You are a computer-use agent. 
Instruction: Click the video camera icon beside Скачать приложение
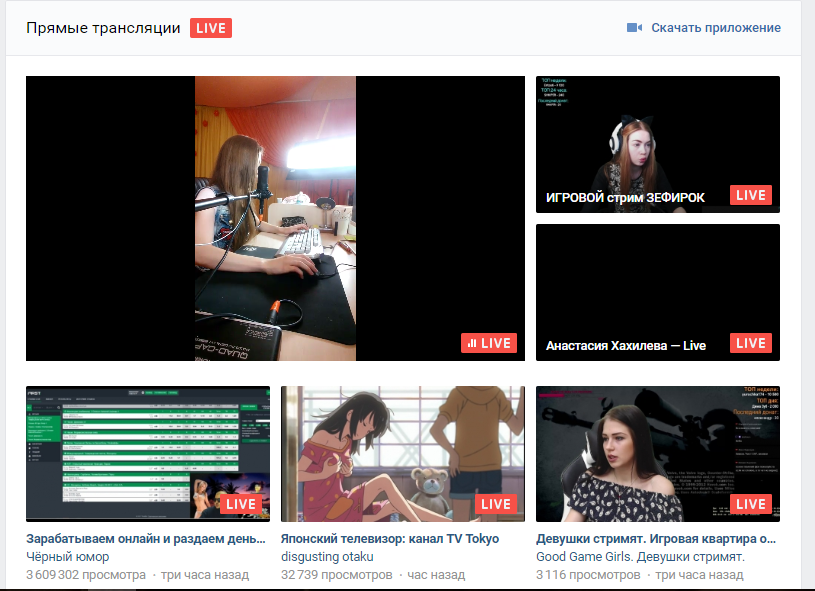pyautogui.click(x=634, y=28)
